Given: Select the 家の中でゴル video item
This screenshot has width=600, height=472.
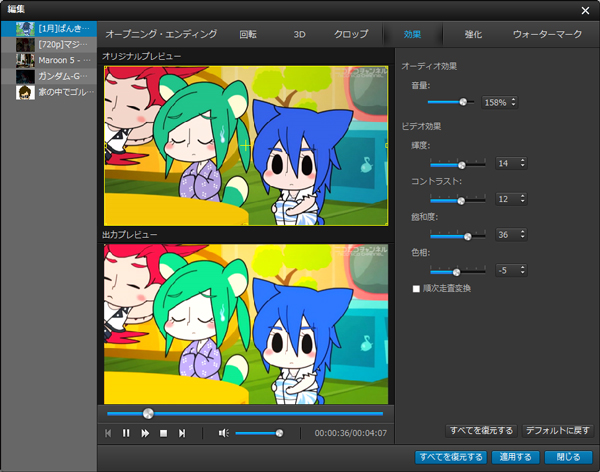Looking at the screenshot, I should click(x=49, y=92).
